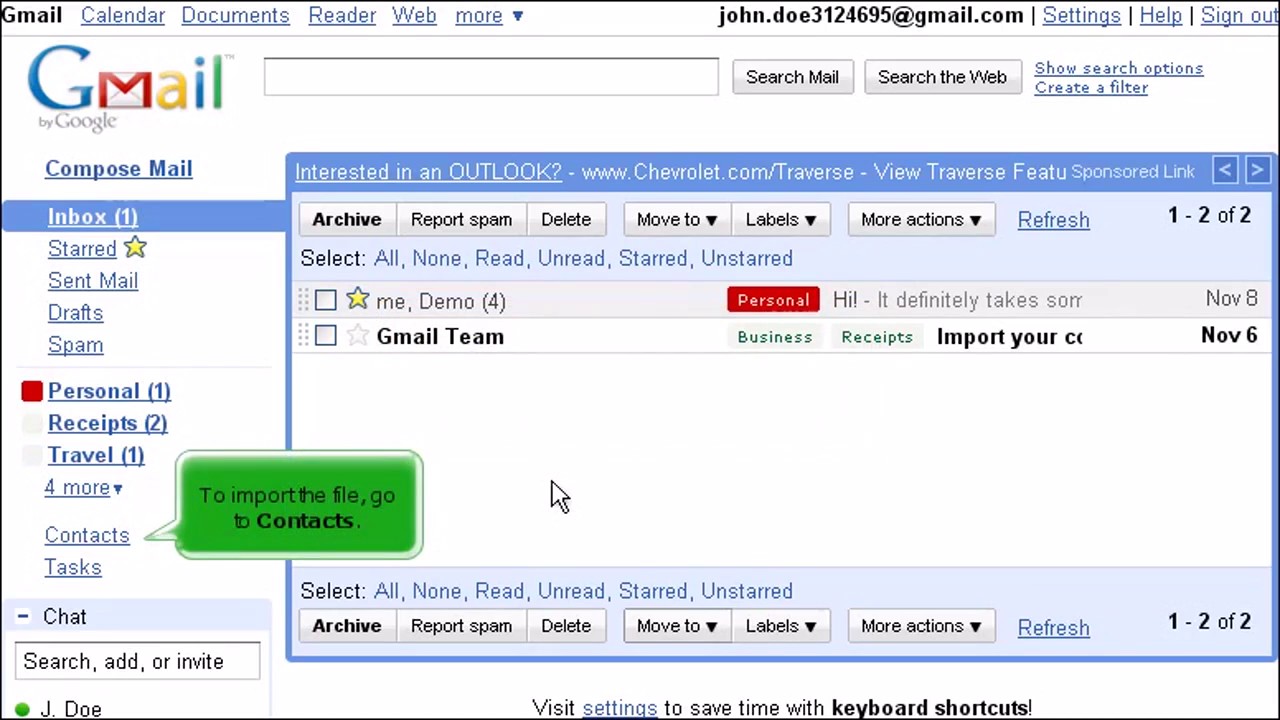Open Reader from top navigation
The image size is (1280, 720).
[342, 15]
